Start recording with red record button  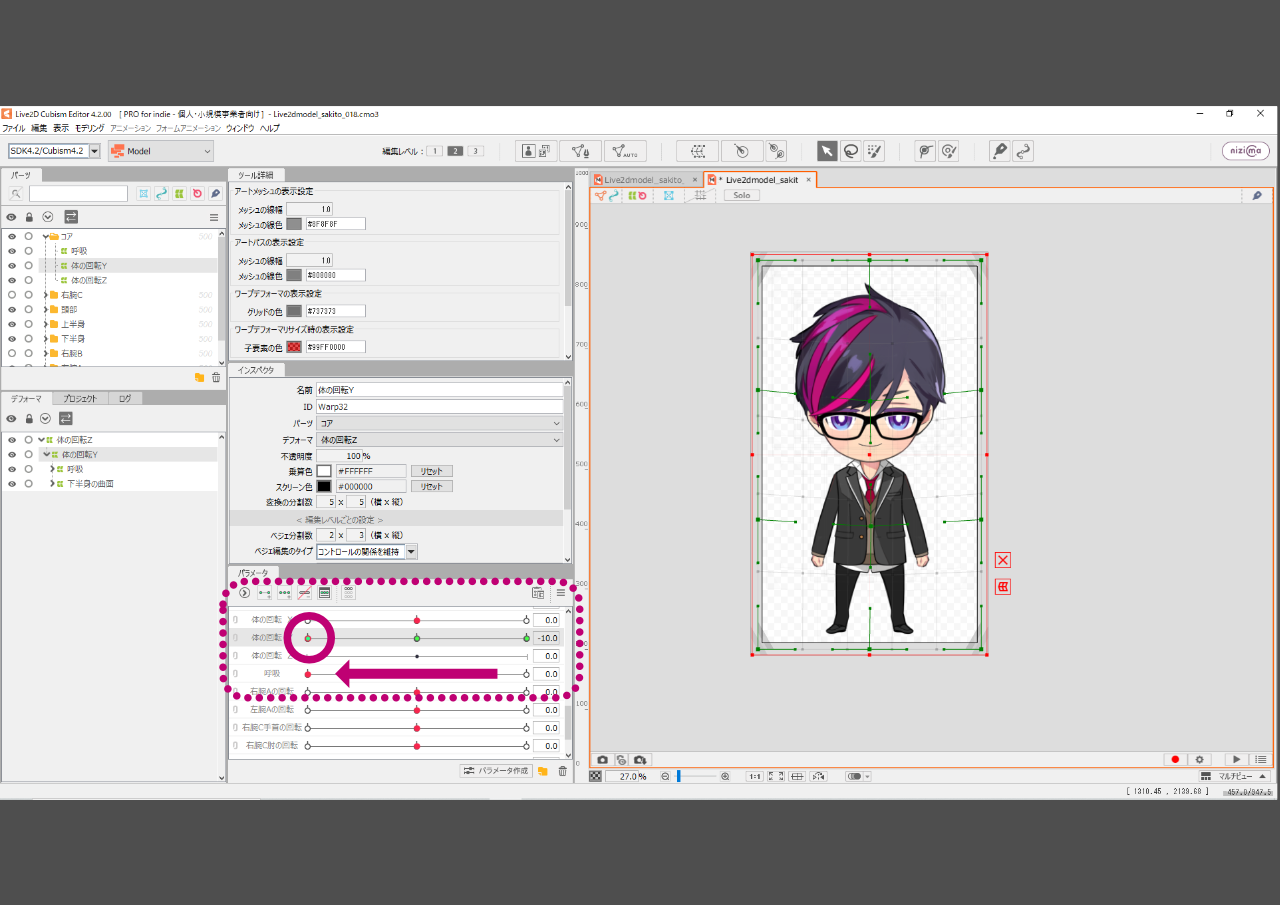[1176, 760]
